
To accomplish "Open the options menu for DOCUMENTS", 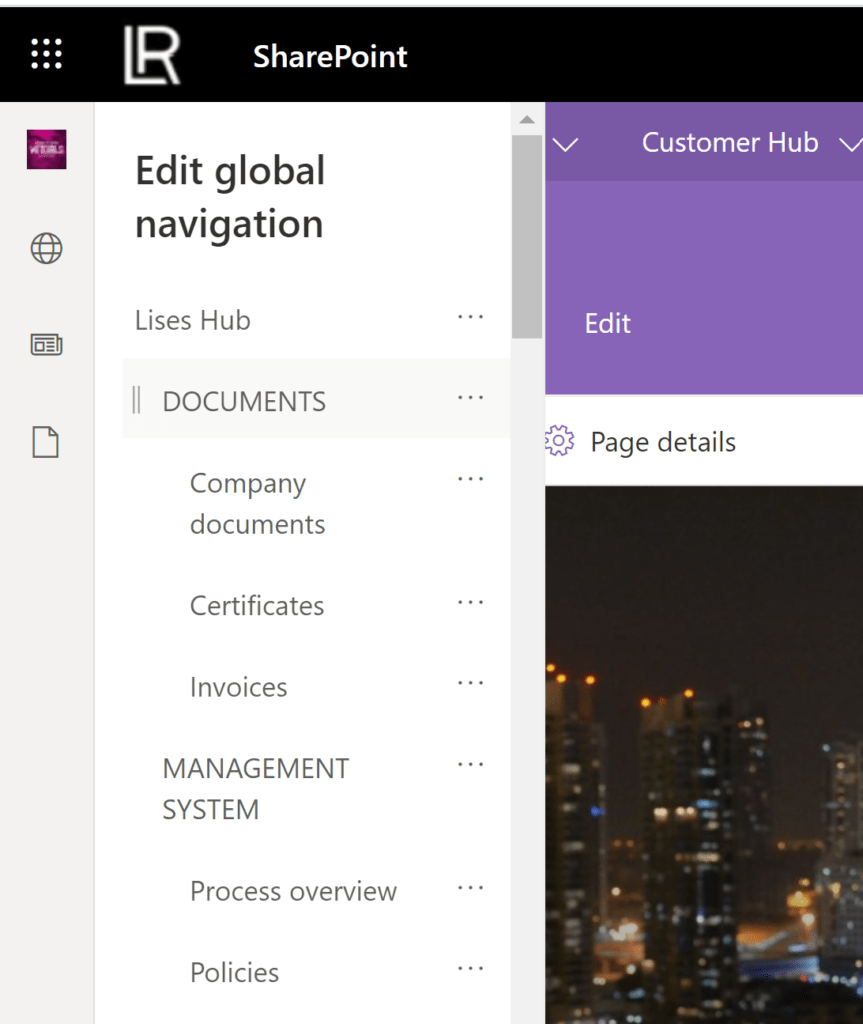I will 470,397.
